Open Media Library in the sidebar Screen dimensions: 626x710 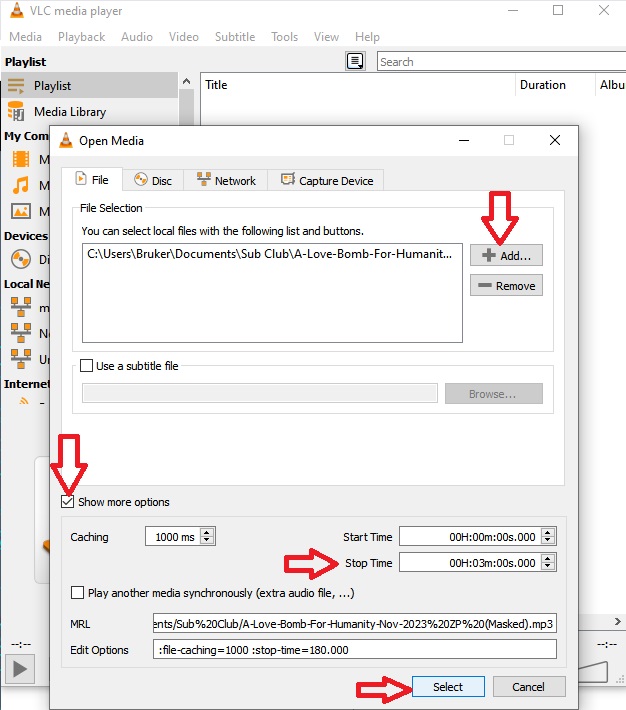(89, 111)
